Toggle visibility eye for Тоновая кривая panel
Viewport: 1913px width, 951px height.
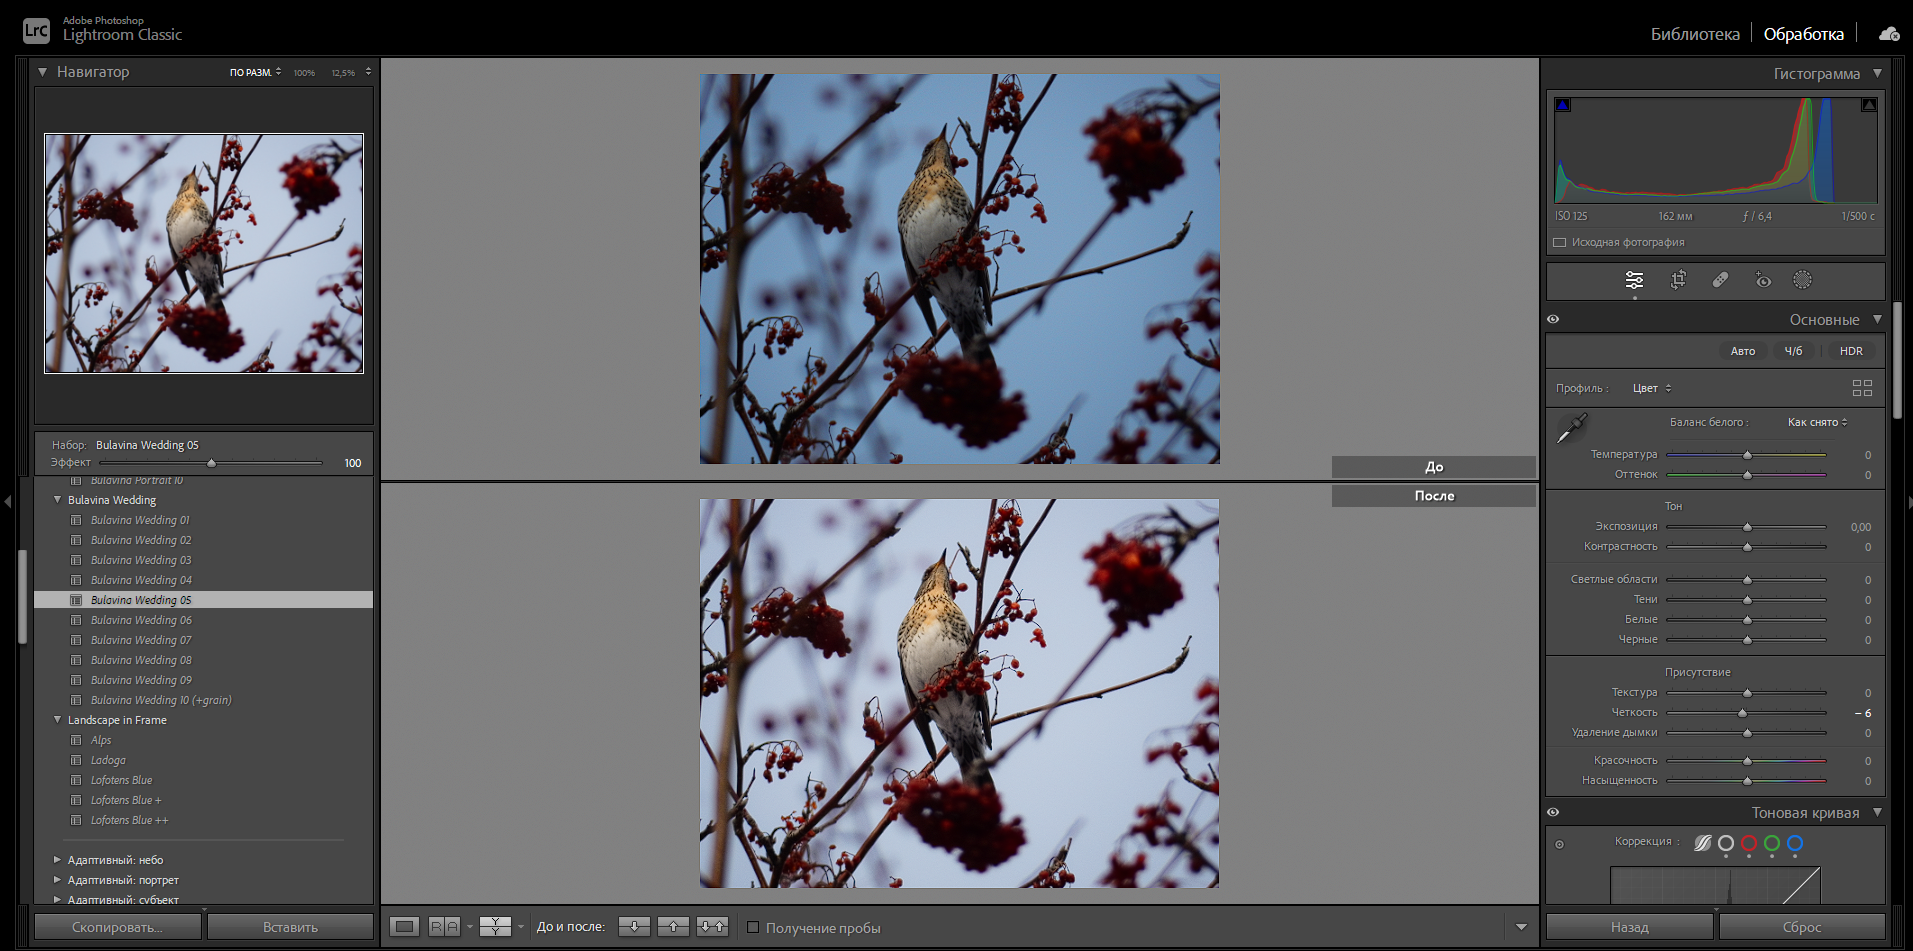tap(1553, 813)
